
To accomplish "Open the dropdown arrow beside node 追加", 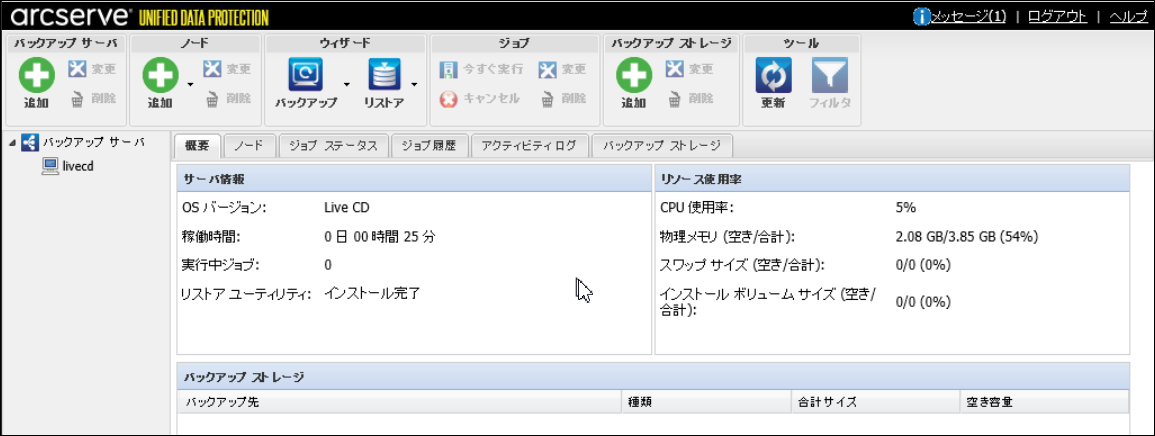I will pyautogui.click(x=190, y=84).
